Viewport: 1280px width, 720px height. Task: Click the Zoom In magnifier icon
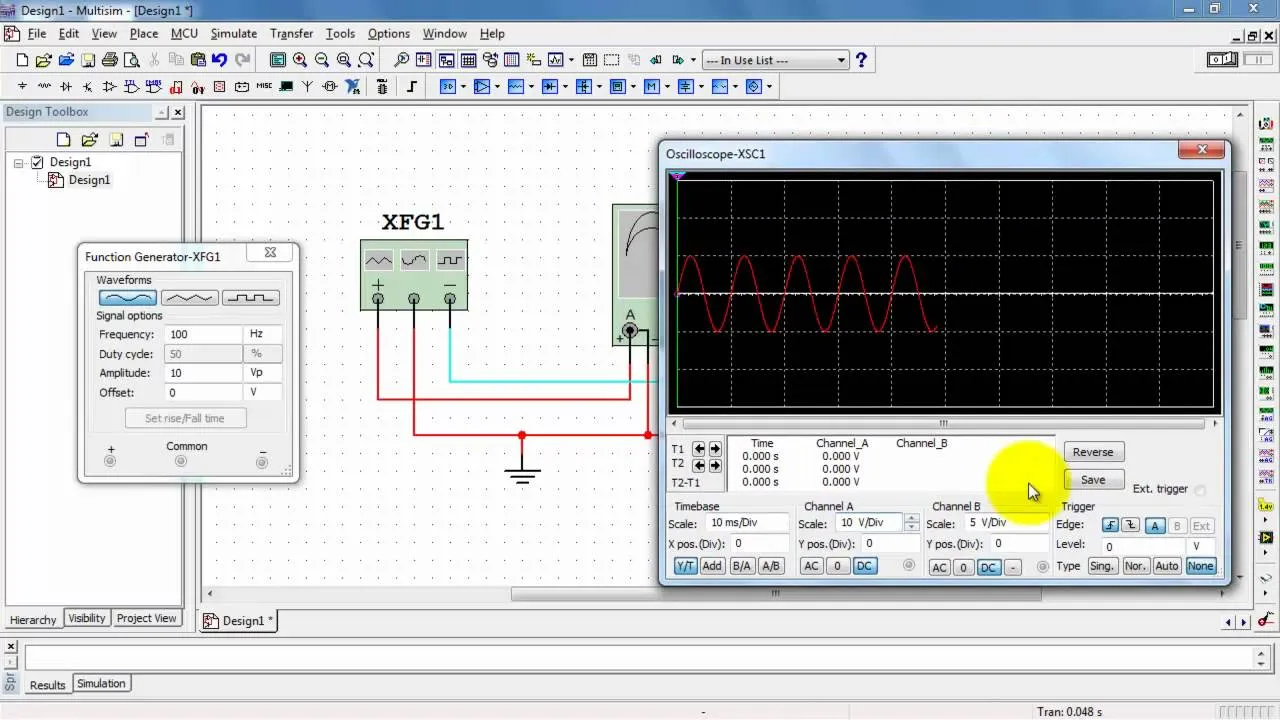301,59
